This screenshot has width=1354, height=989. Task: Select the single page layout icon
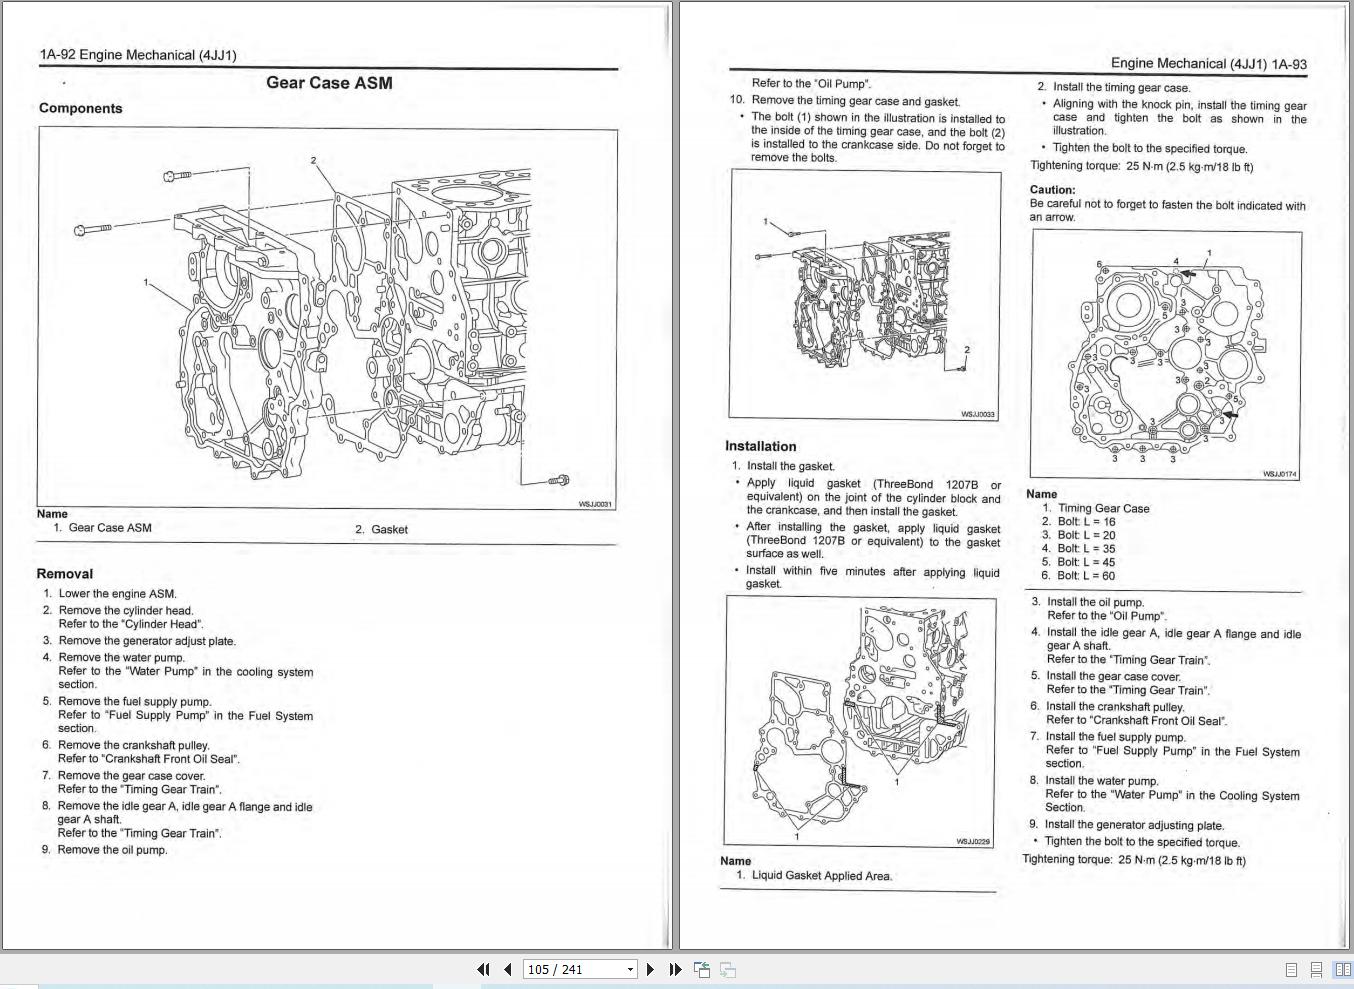pos(1290,969)
